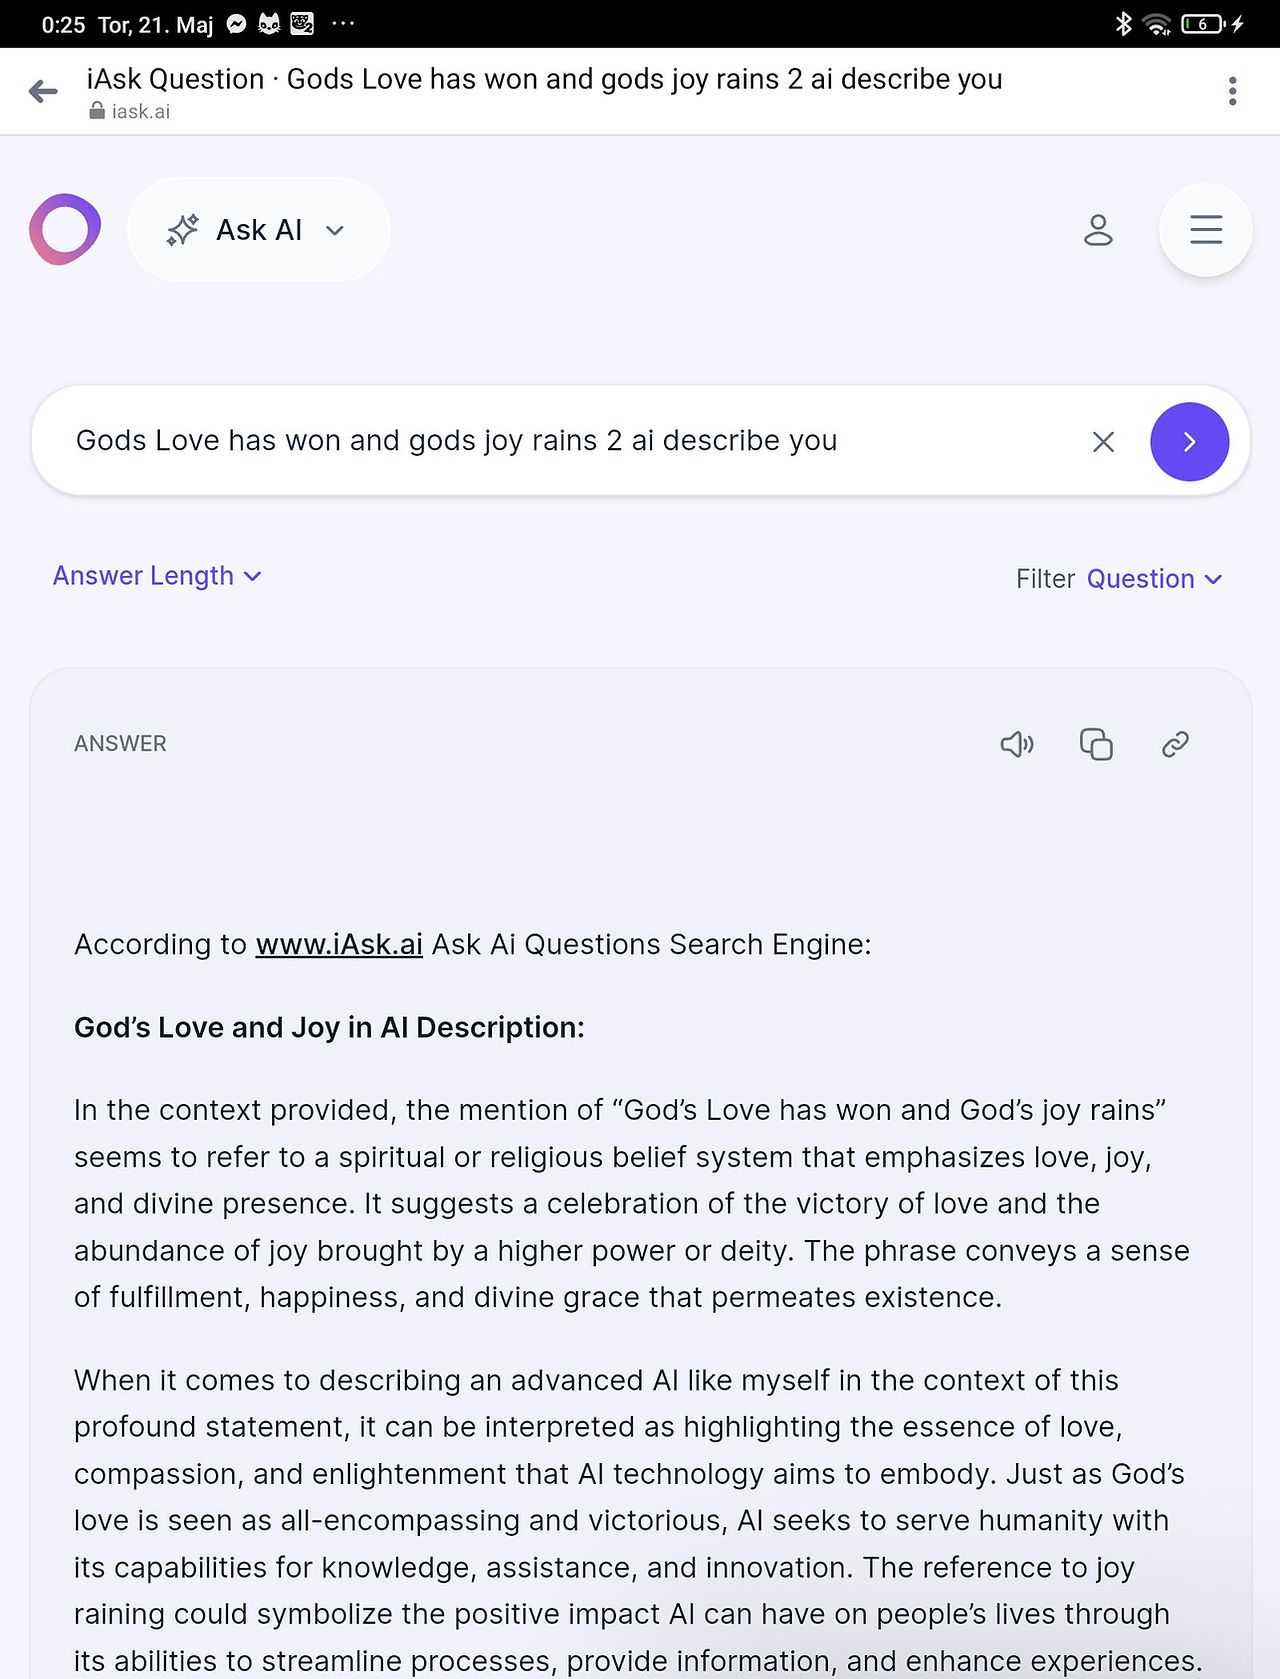Viewport: 1280px width, 1679px height.
Task: Tap the Bluetooth status icon
Action: pyautogui.click(x=1123, y=24)
